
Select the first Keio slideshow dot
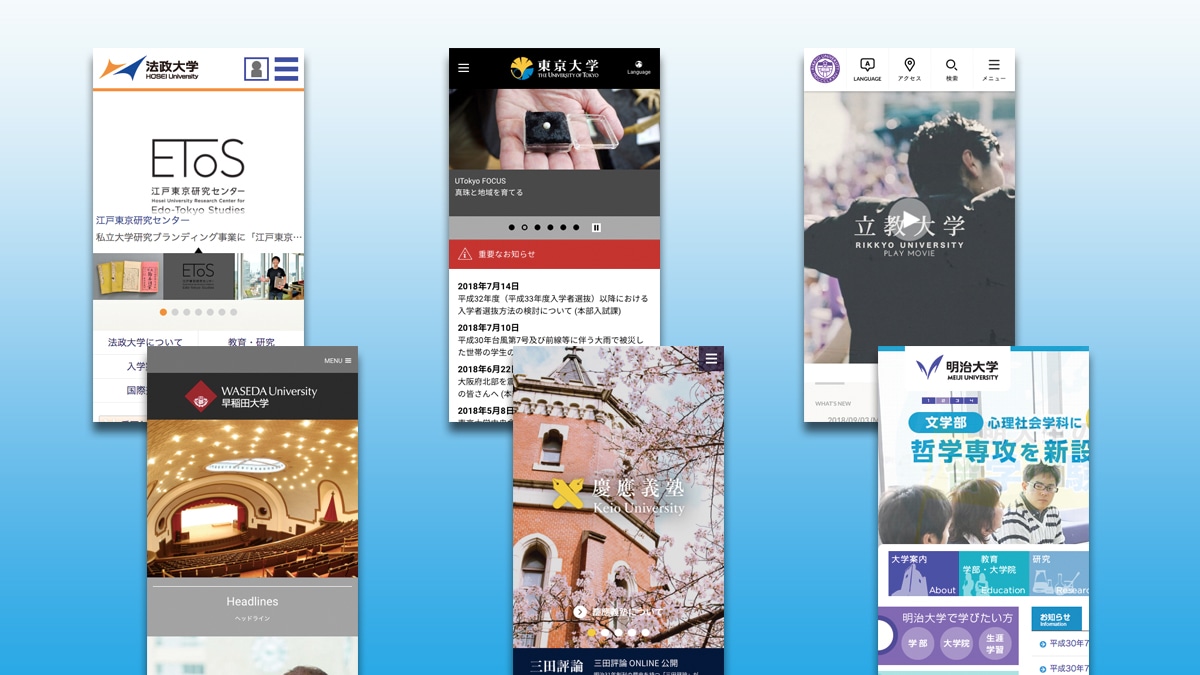(x=592, y=632)
